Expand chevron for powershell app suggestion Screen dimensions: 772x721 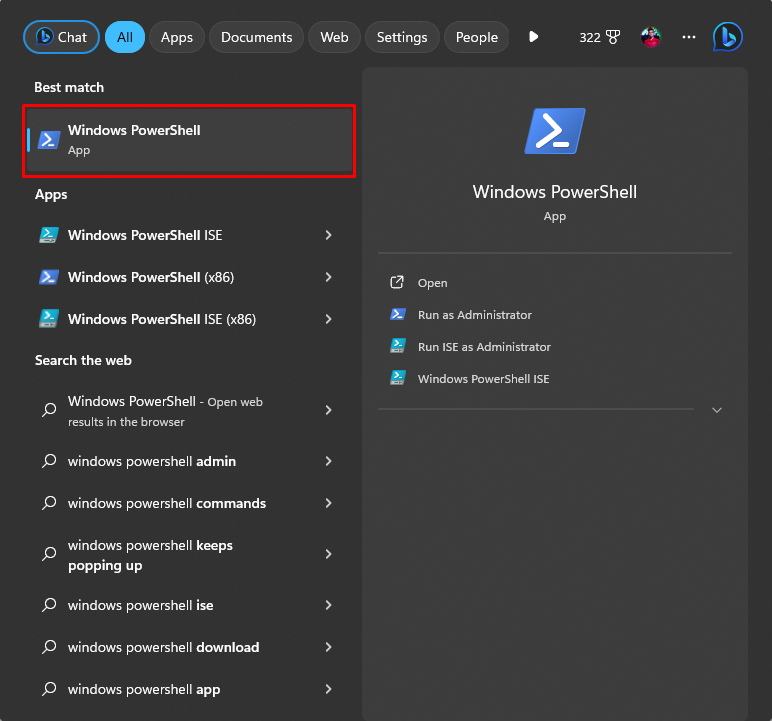click(x=328, y=689)
